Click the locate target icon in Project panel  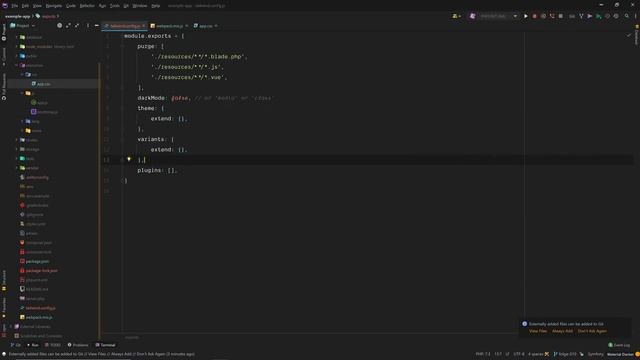coord(60,26)
